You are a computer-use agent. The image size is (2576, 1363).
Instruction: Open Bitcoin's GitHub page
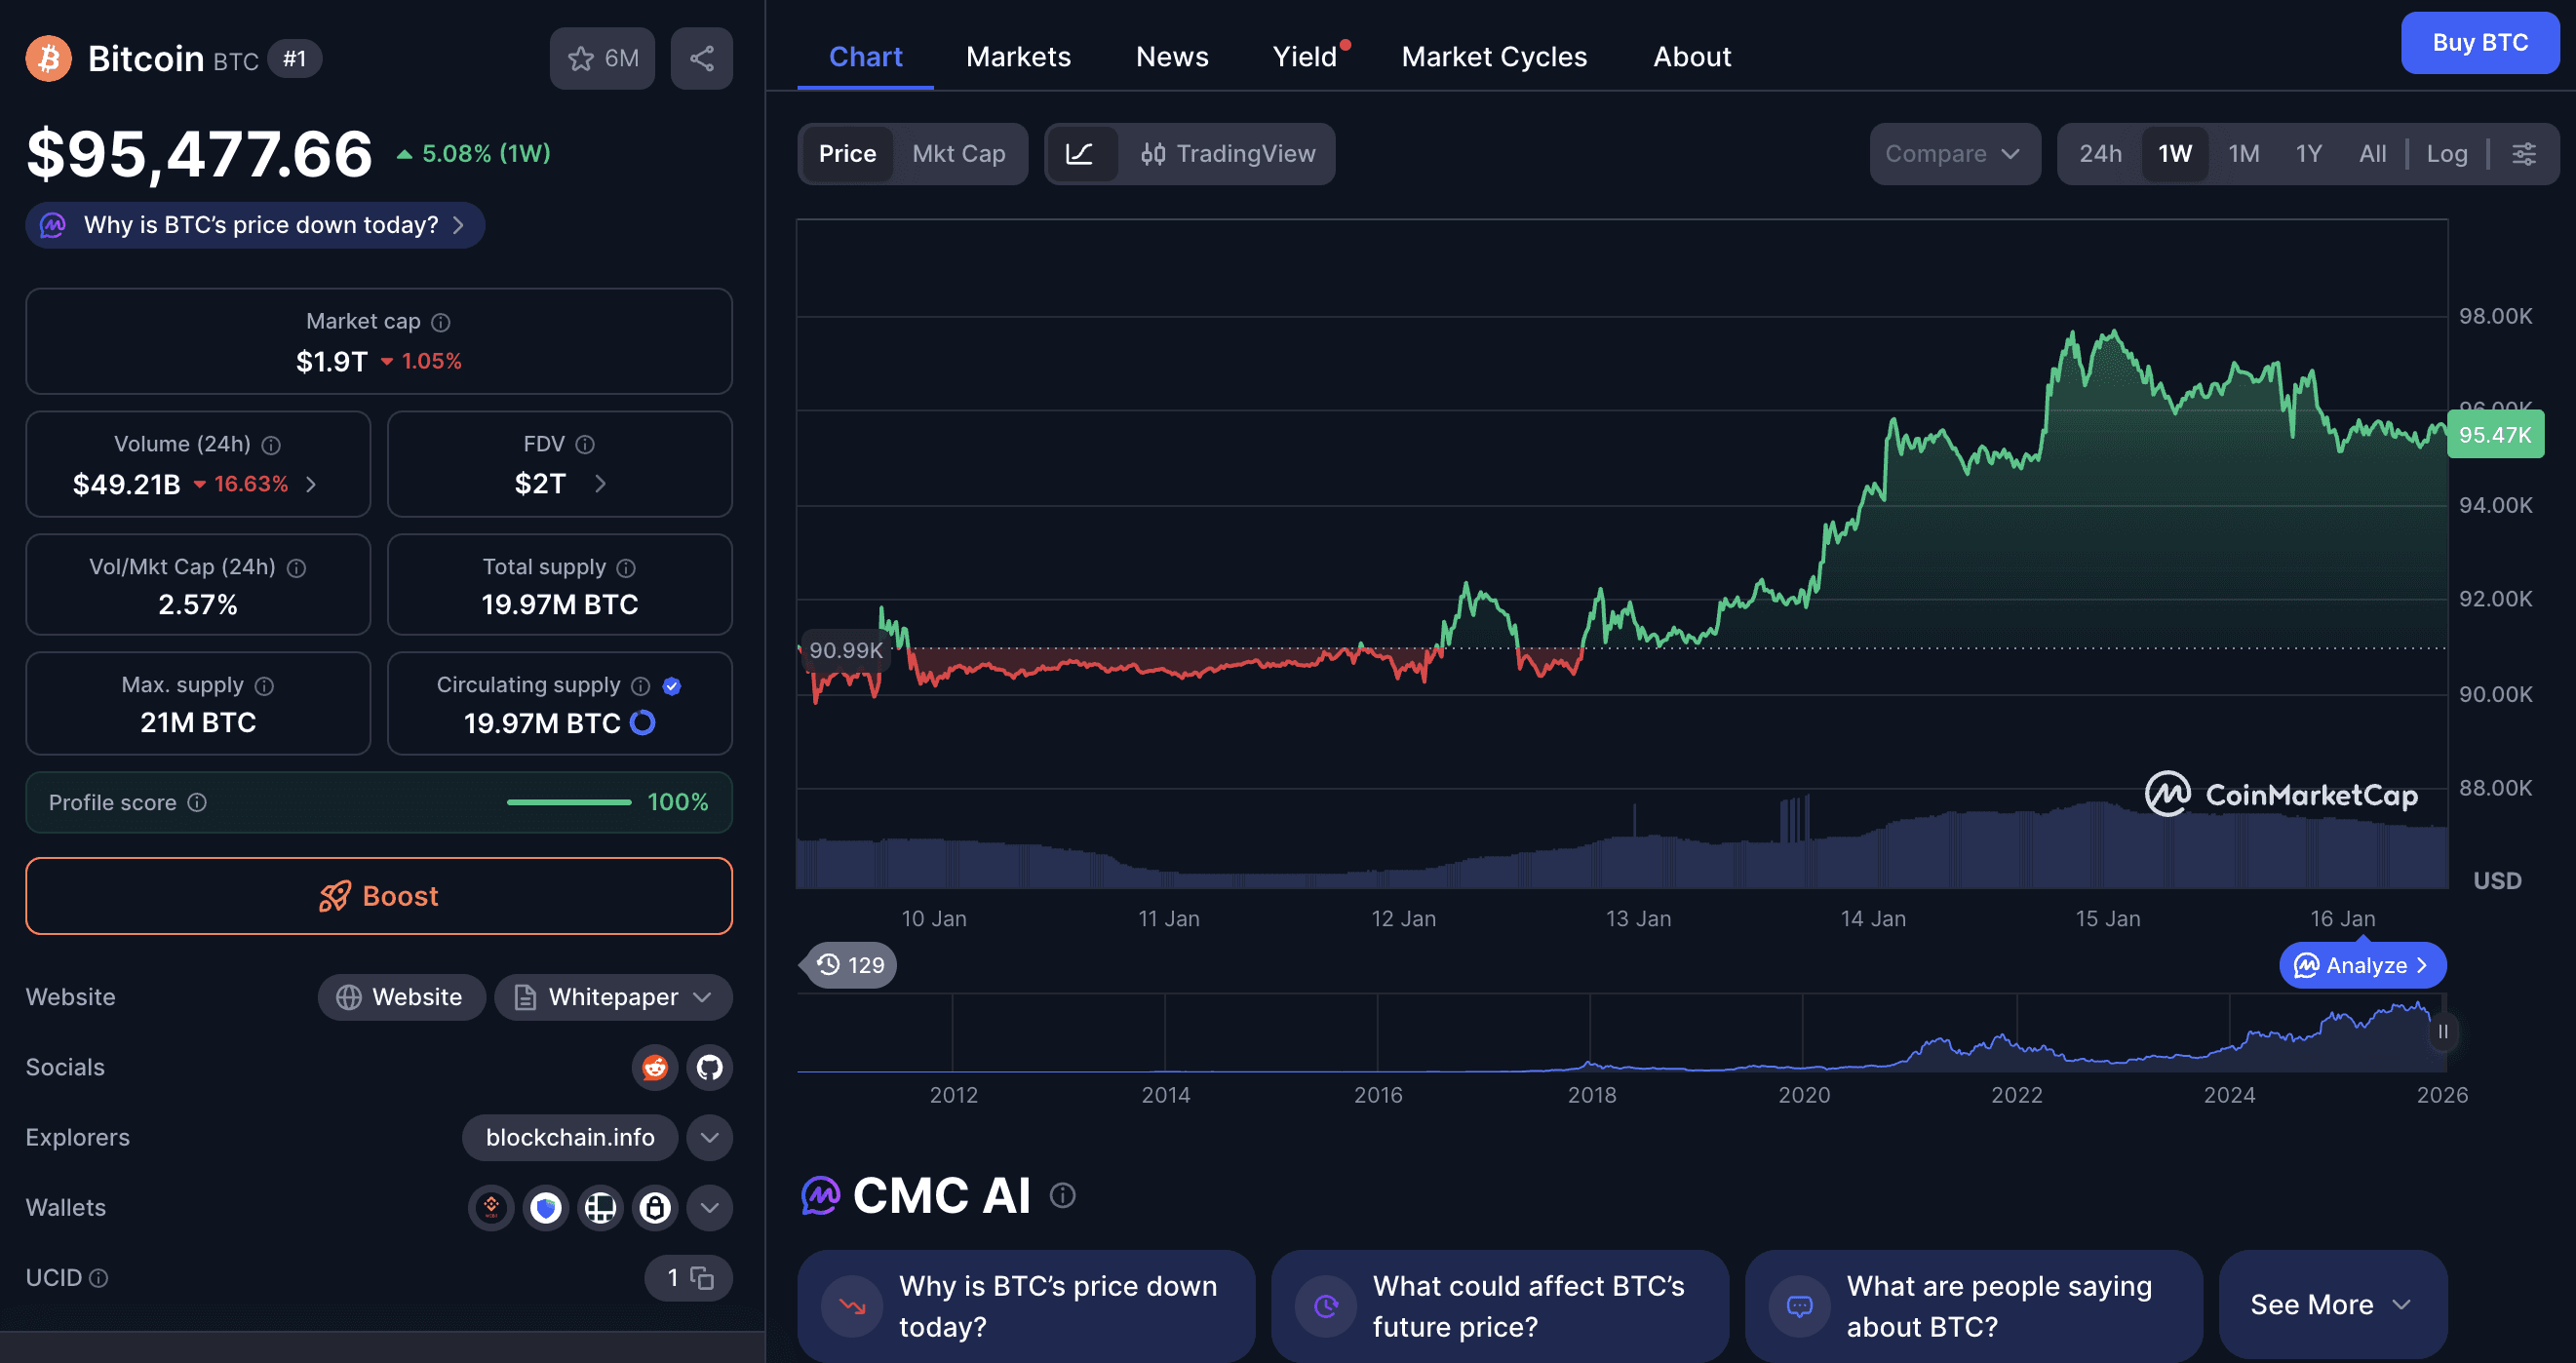click(710, 1067)
